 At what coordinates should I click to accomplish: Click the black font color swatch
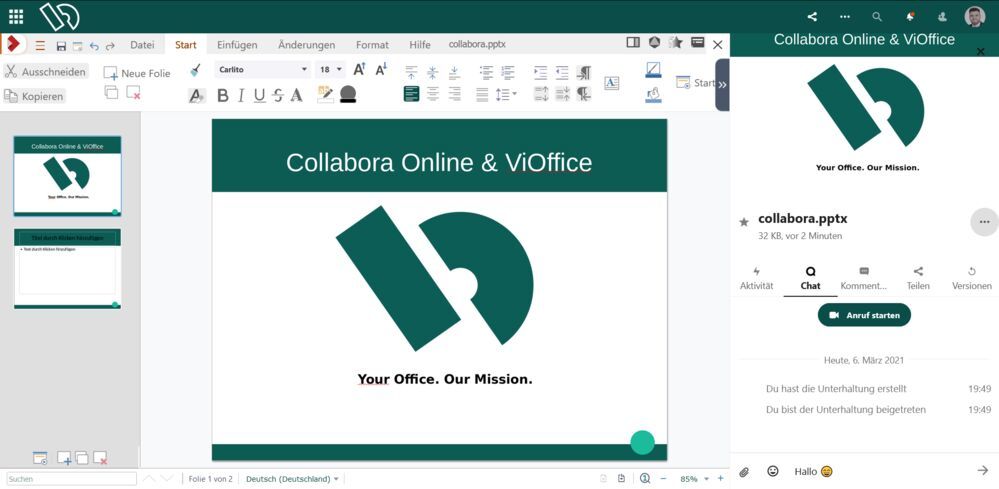tap(348, 94)
